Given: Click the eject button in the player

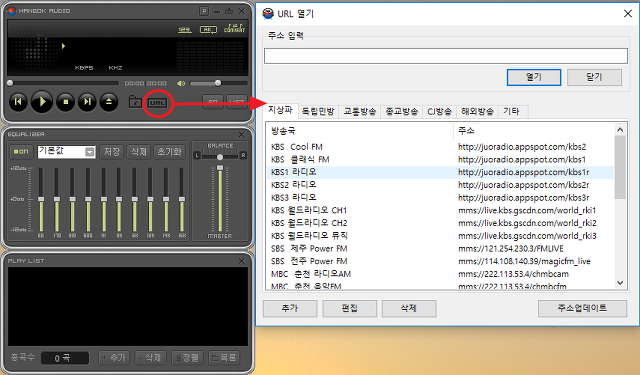Looking at the screenshot, I should (x=109, y=102).
